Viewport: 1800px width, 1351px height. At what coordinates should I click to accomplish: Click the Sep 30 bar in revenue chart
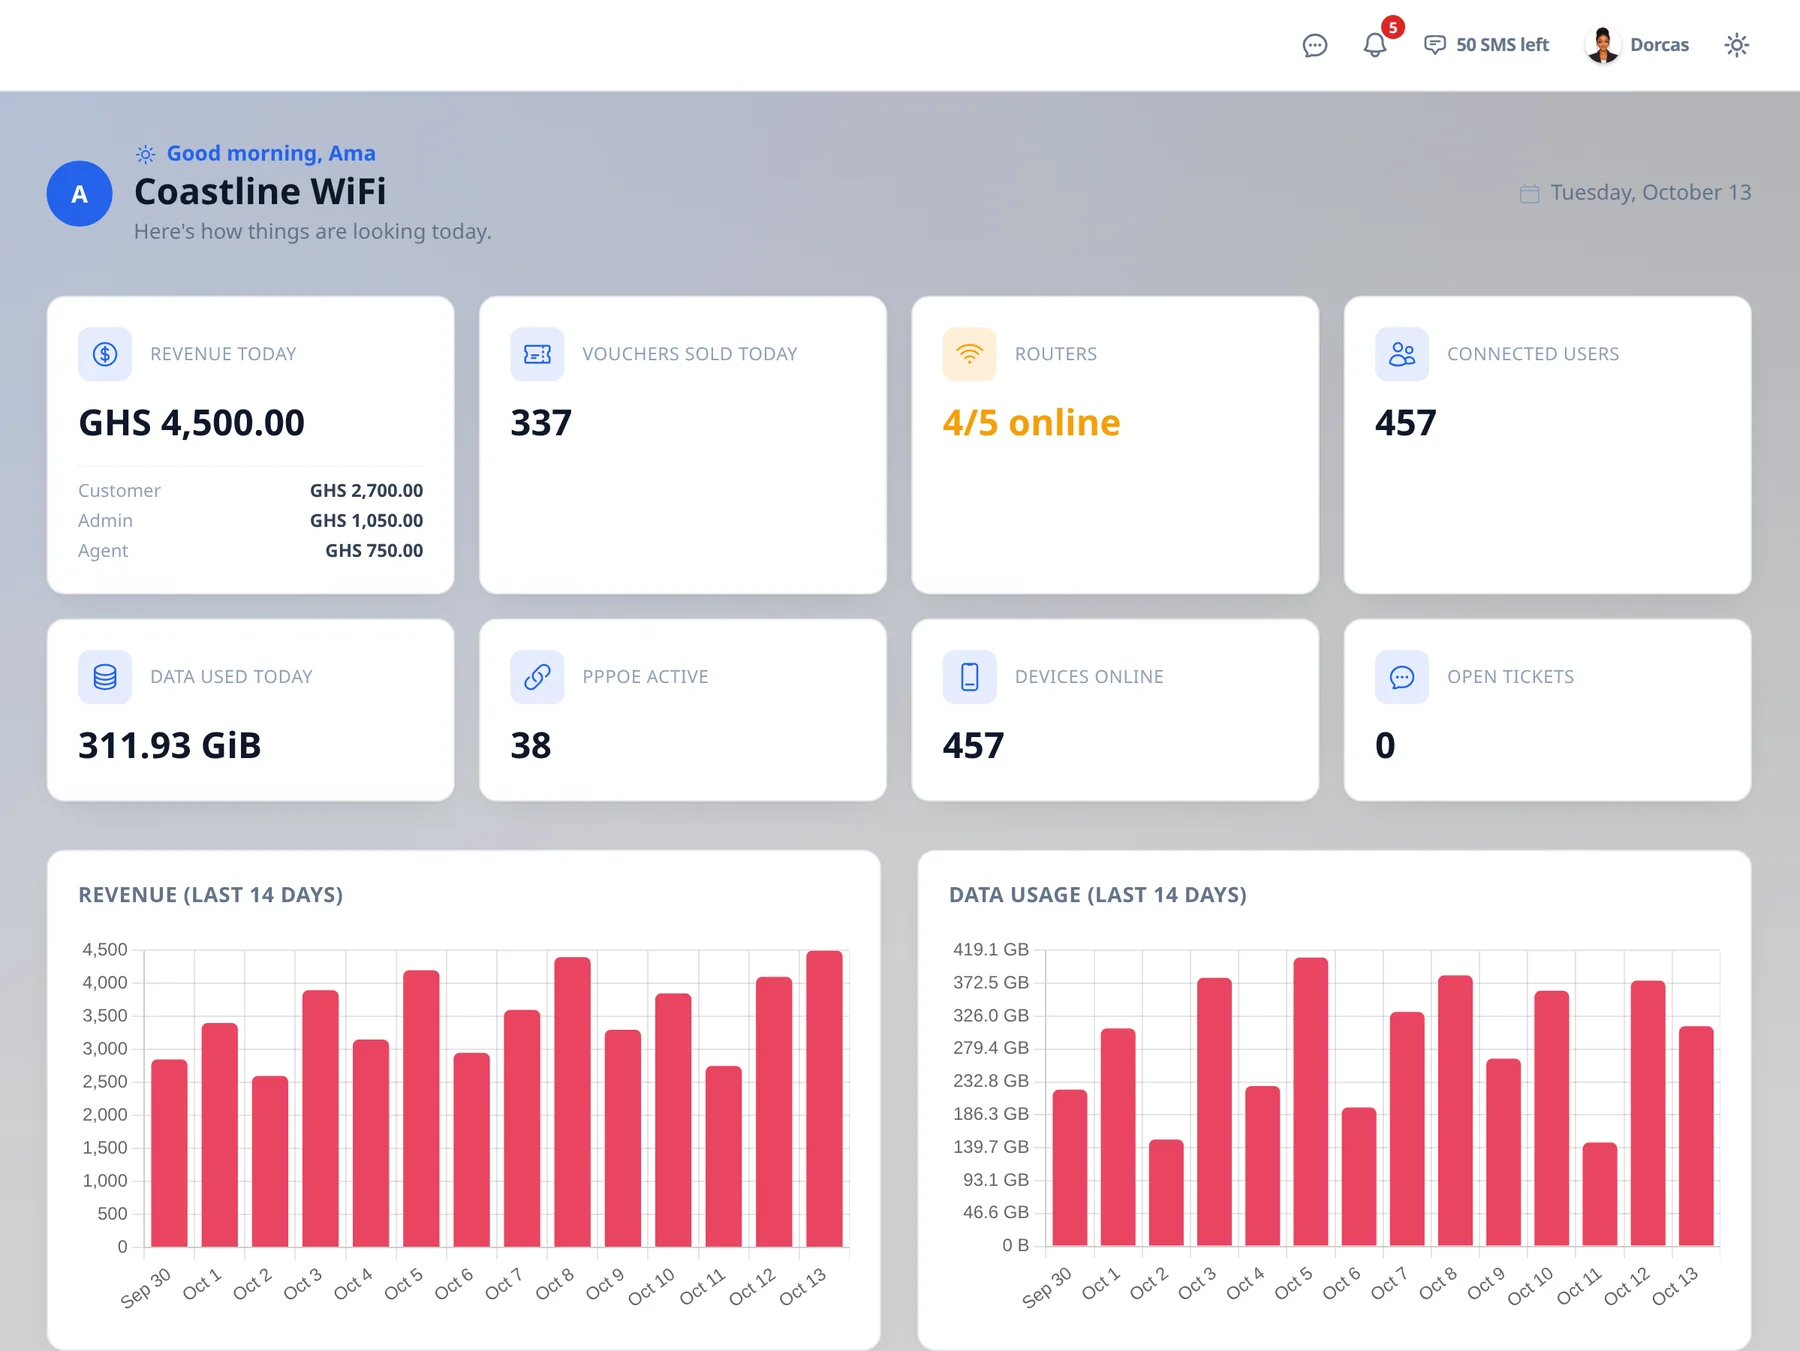coord(169,1153)
